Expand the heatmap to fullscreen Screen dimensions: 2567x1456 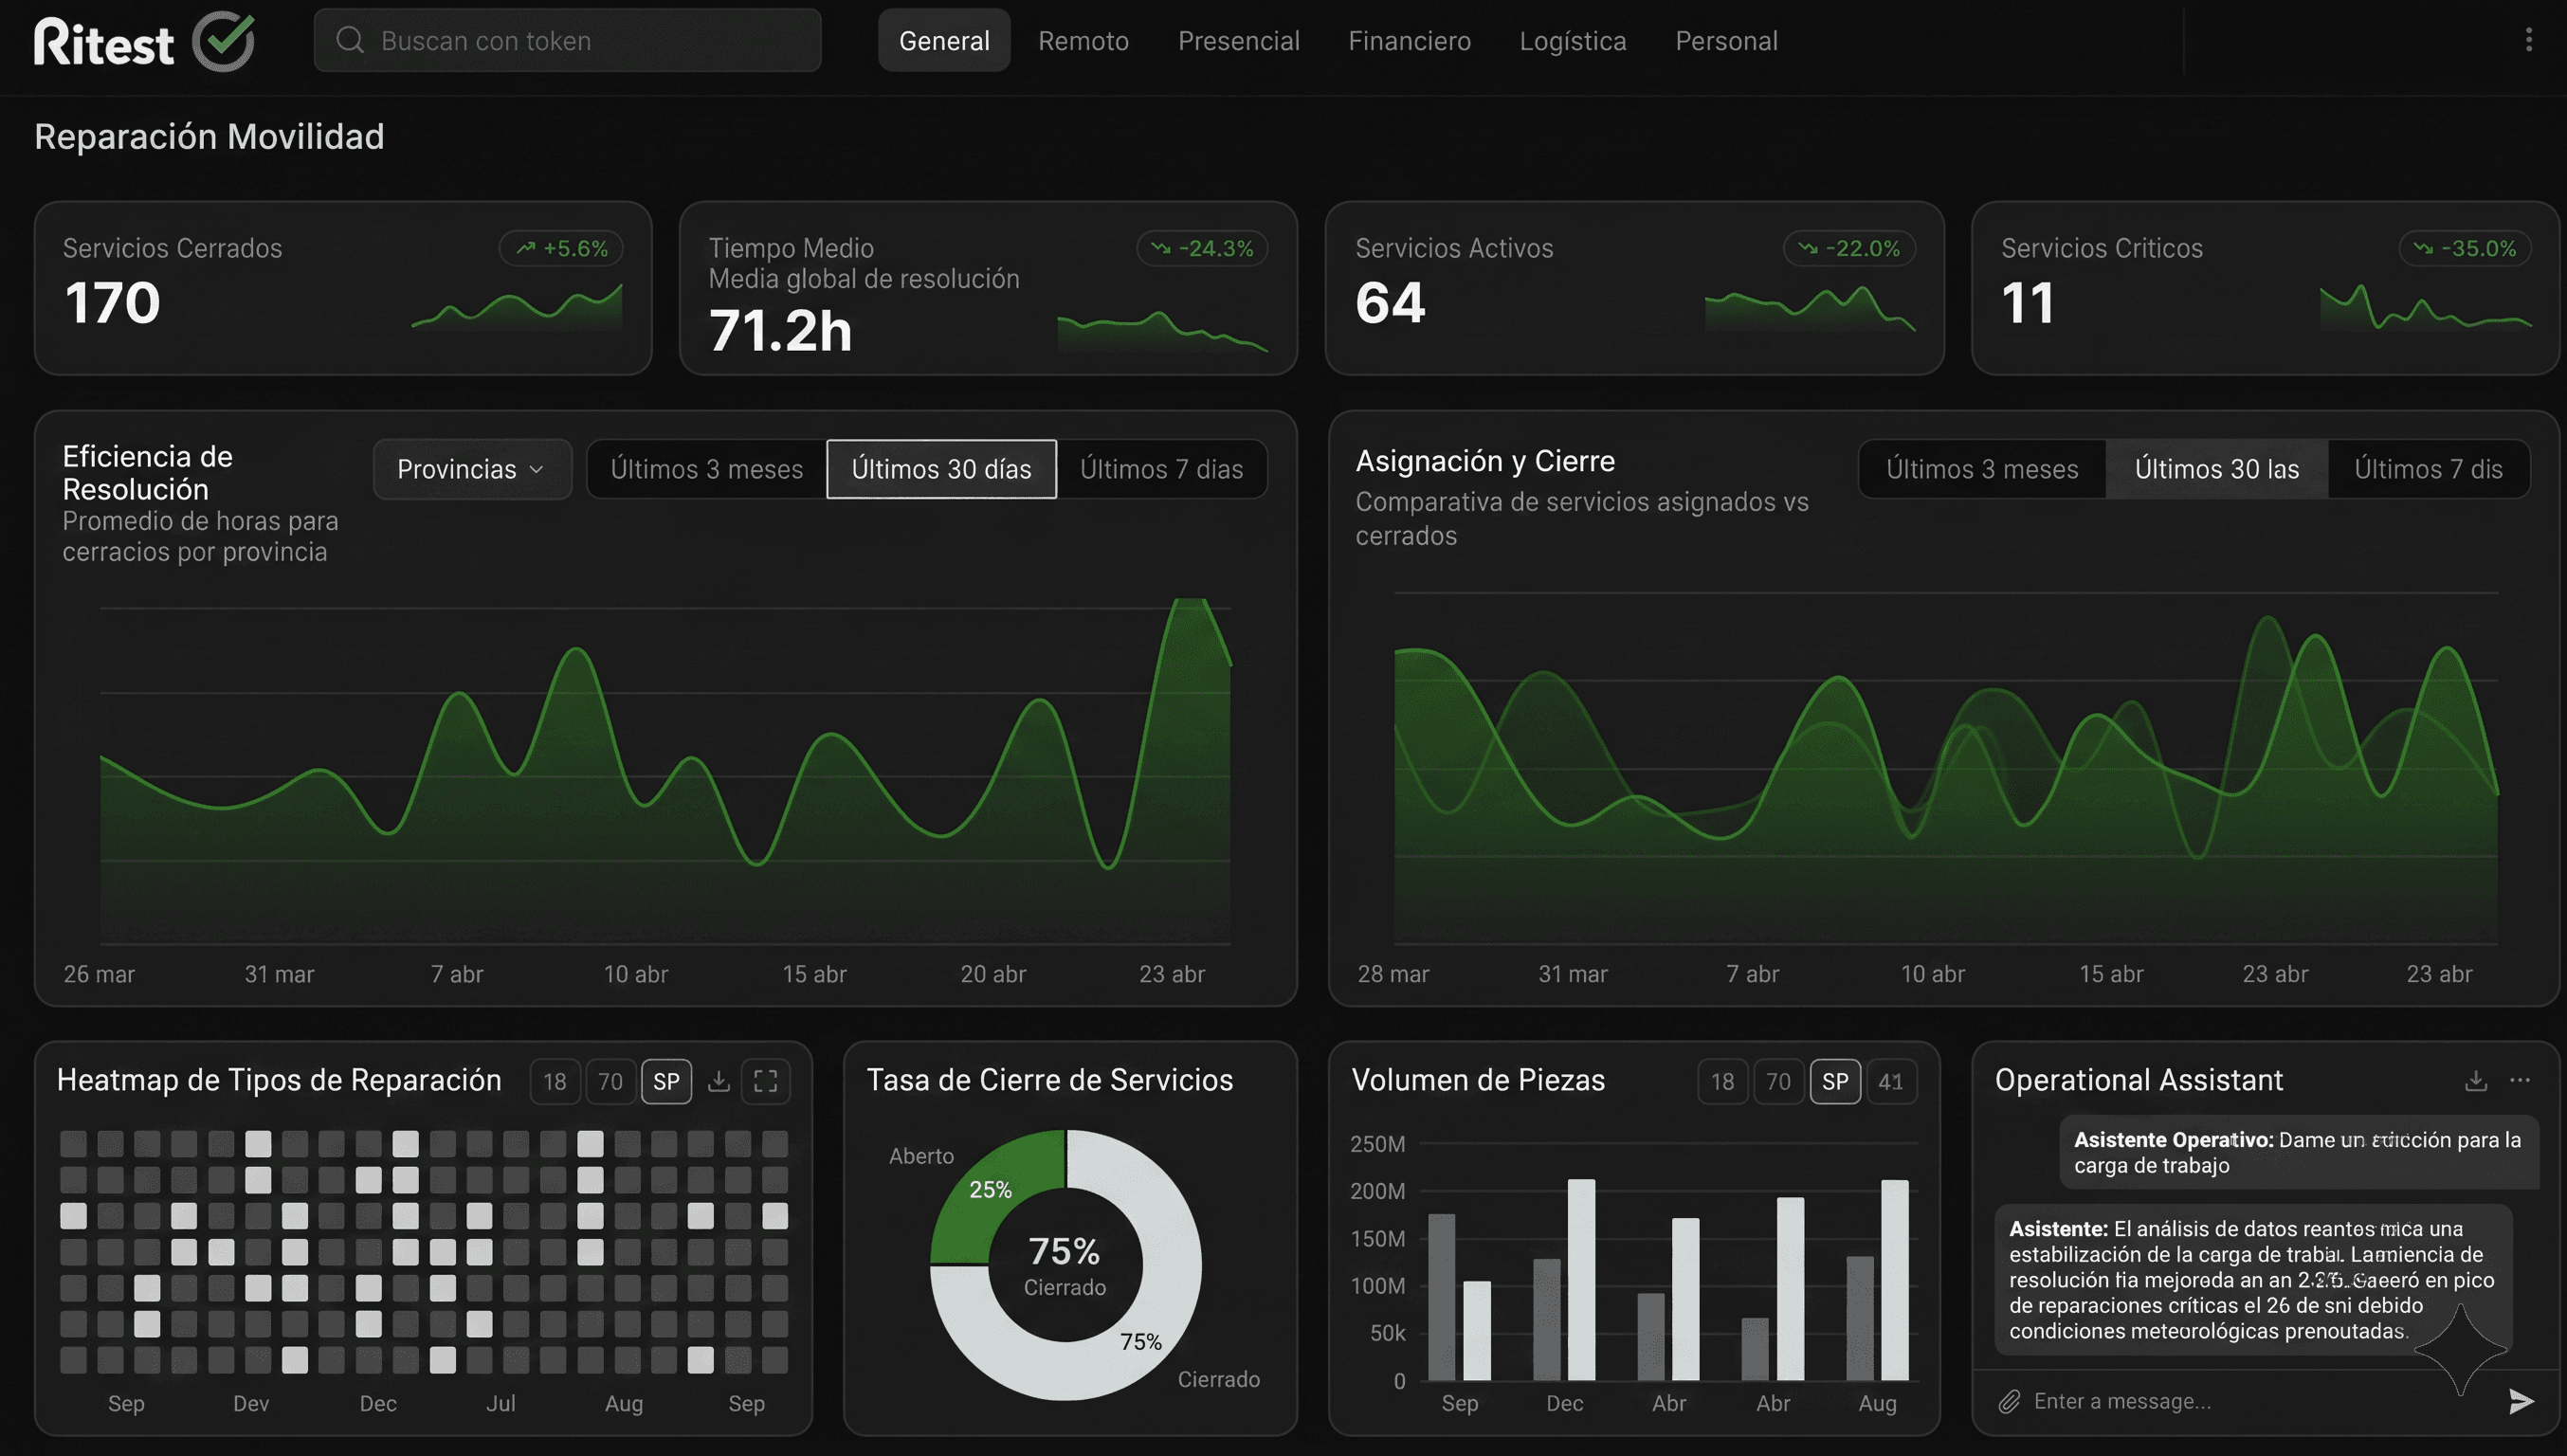pos(765,1081)
